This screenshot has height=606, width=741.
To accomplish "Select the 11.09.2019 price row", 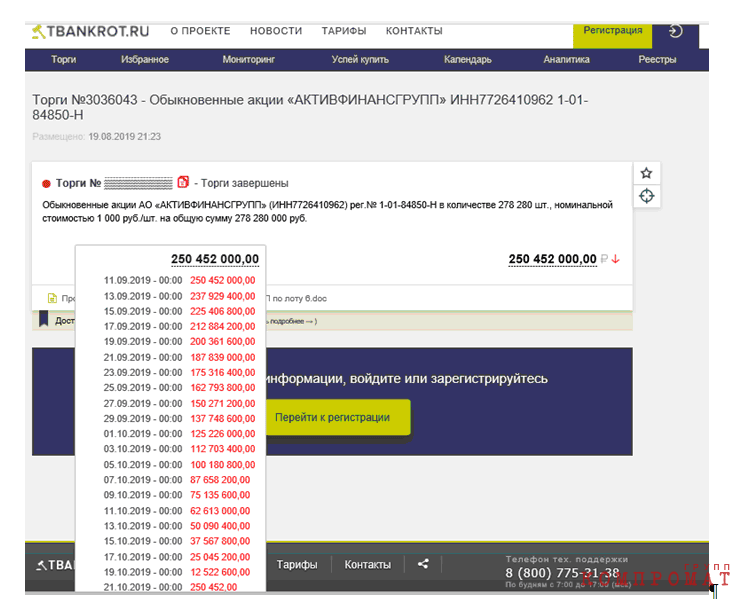I will pyautogui.click(x=180, y=280).
